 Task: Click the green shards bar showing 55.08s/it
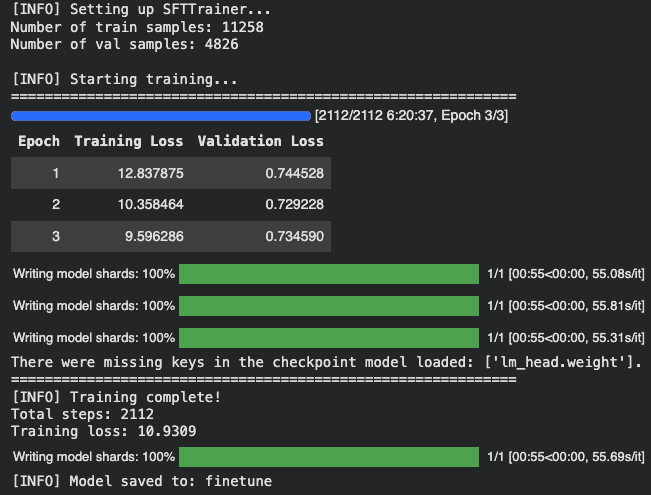click(x=329, y=274)
